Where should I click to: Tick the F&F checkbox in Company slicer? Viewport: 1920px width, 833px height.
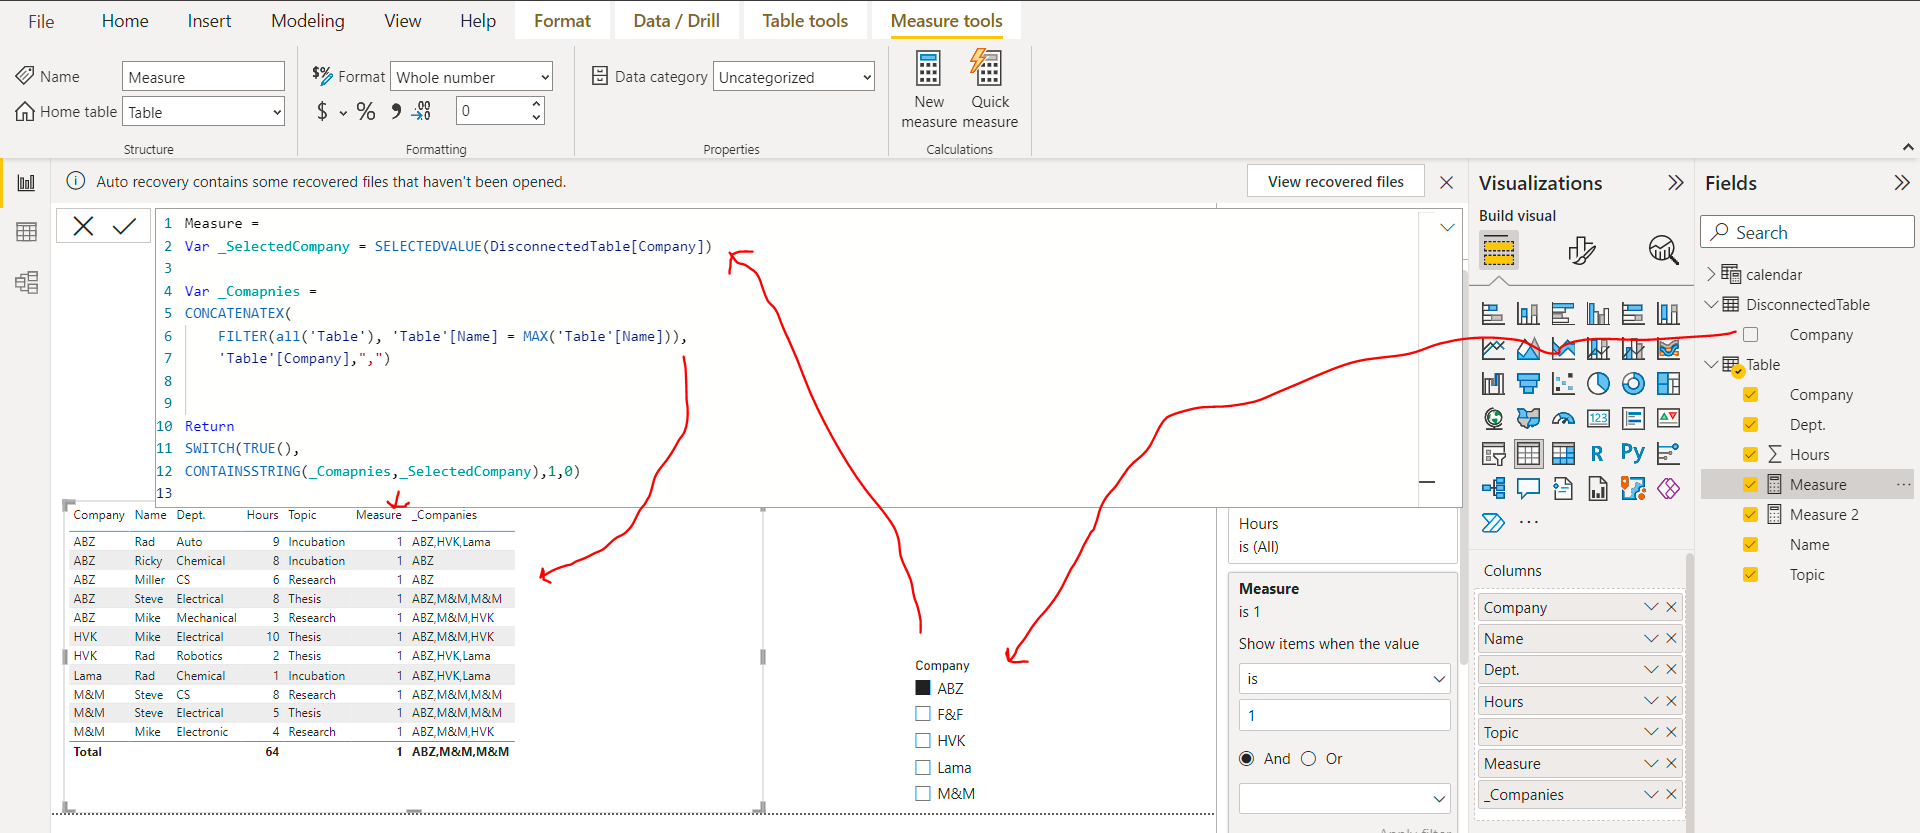(923, 714)
